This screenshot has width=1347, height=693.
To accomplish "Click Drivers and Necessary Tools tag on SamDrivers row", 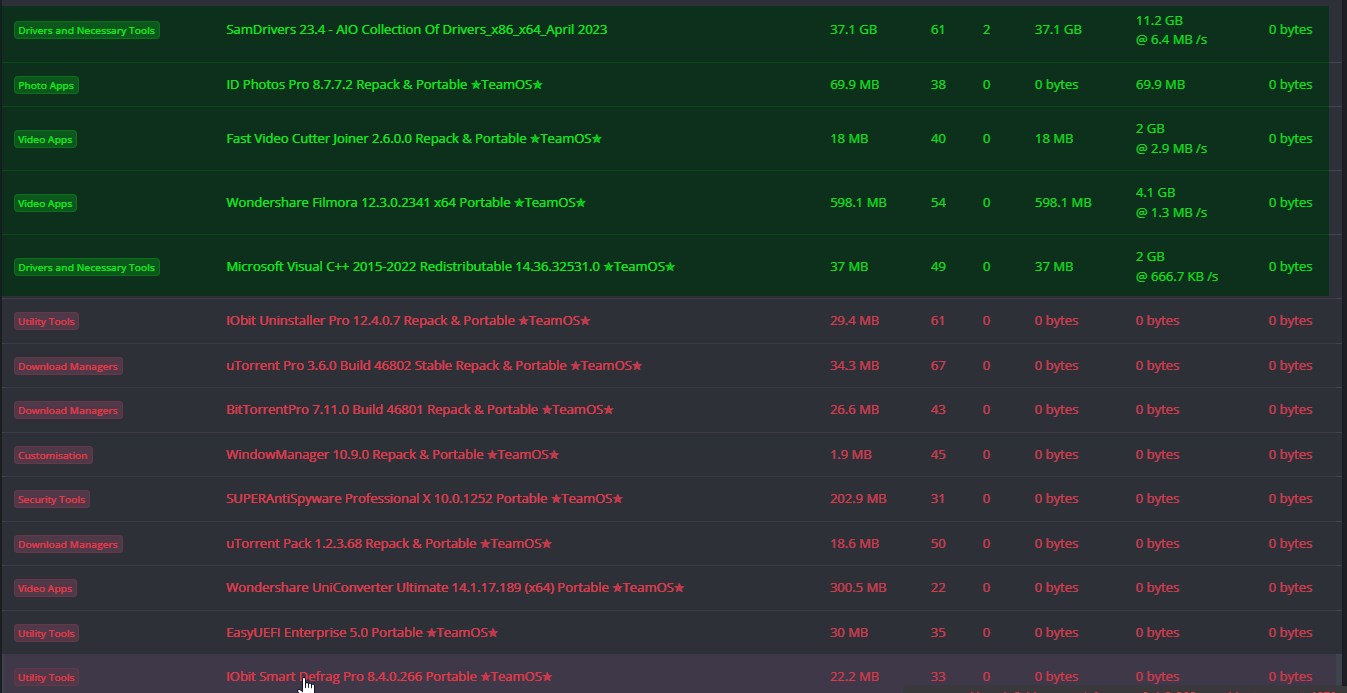I will (x=87, y=31).
